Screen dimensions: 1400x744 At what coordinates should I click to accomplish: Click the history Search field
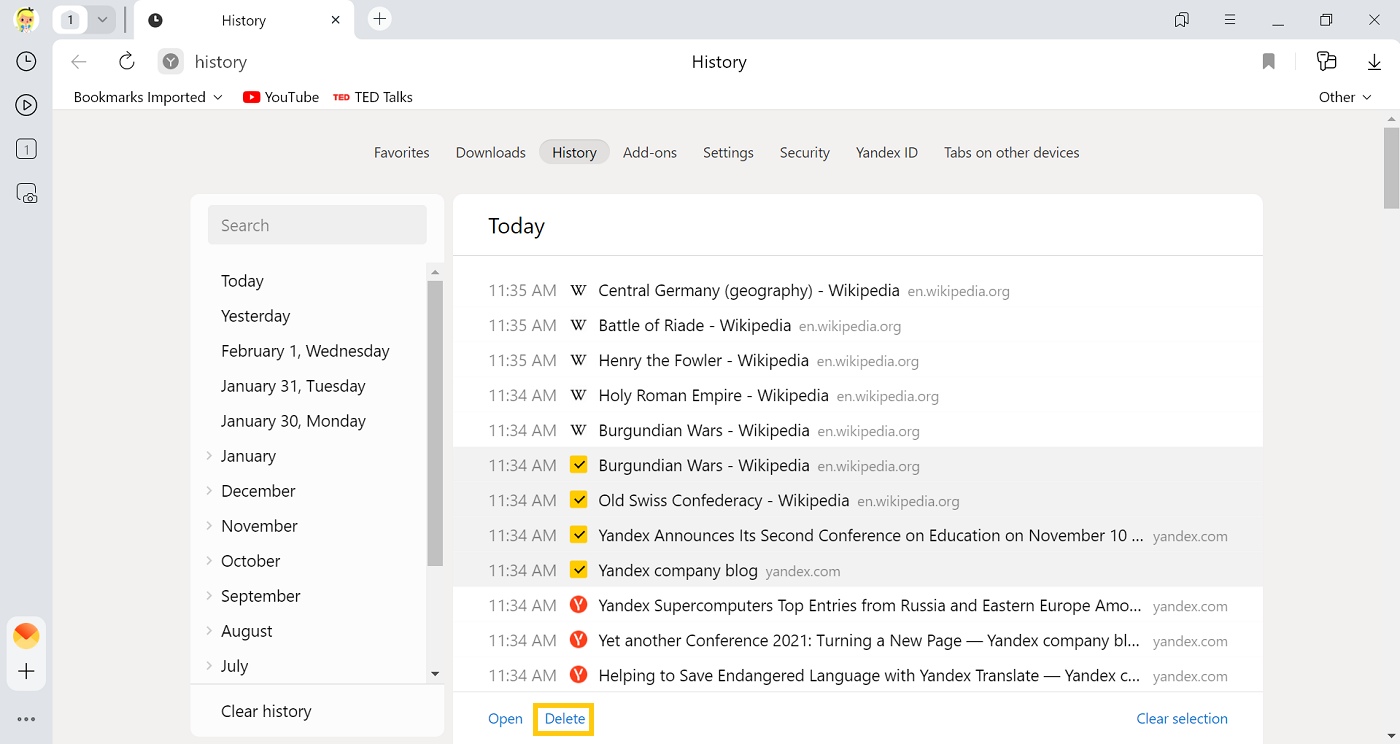tap(317, 225)
